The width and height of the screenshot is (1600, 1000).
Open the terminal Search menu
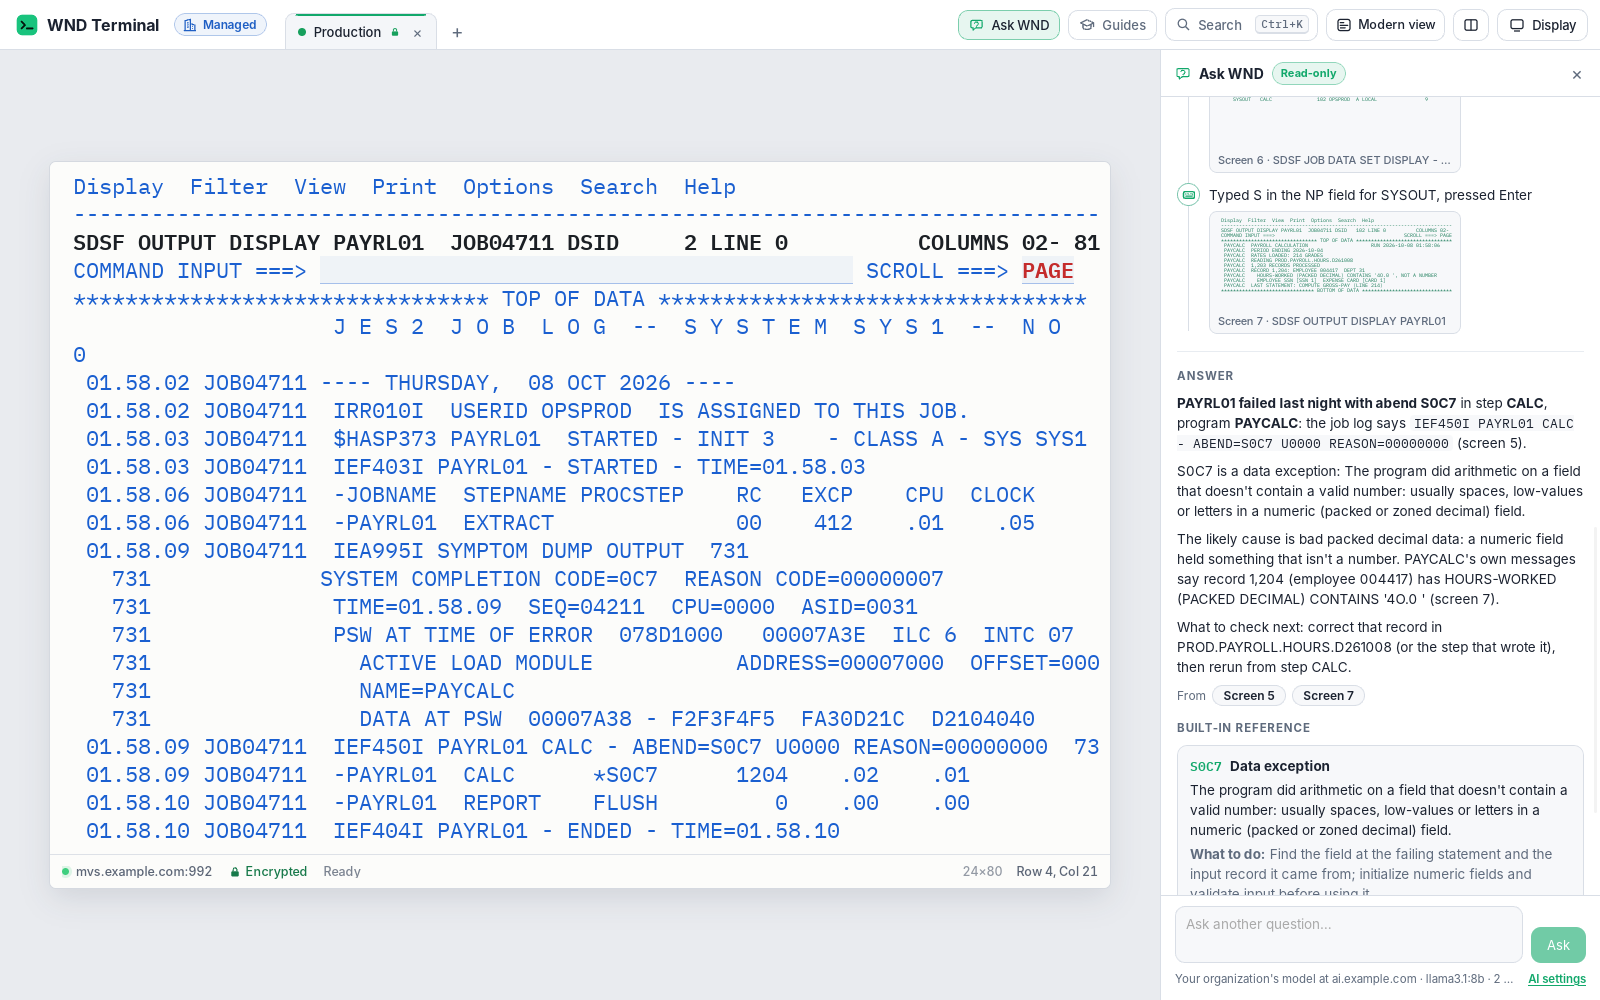click(619, 187)
